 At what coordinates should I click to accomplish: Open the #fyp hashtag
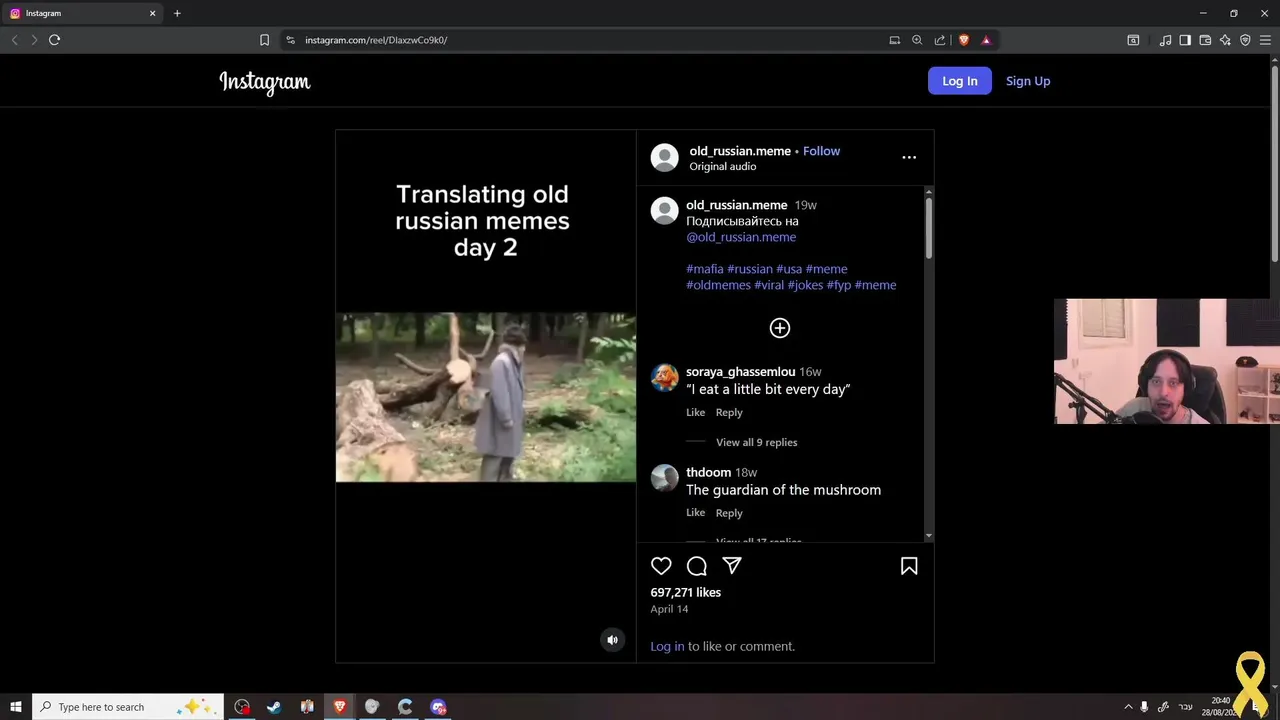pyautogui.click(x=839, y=285)
